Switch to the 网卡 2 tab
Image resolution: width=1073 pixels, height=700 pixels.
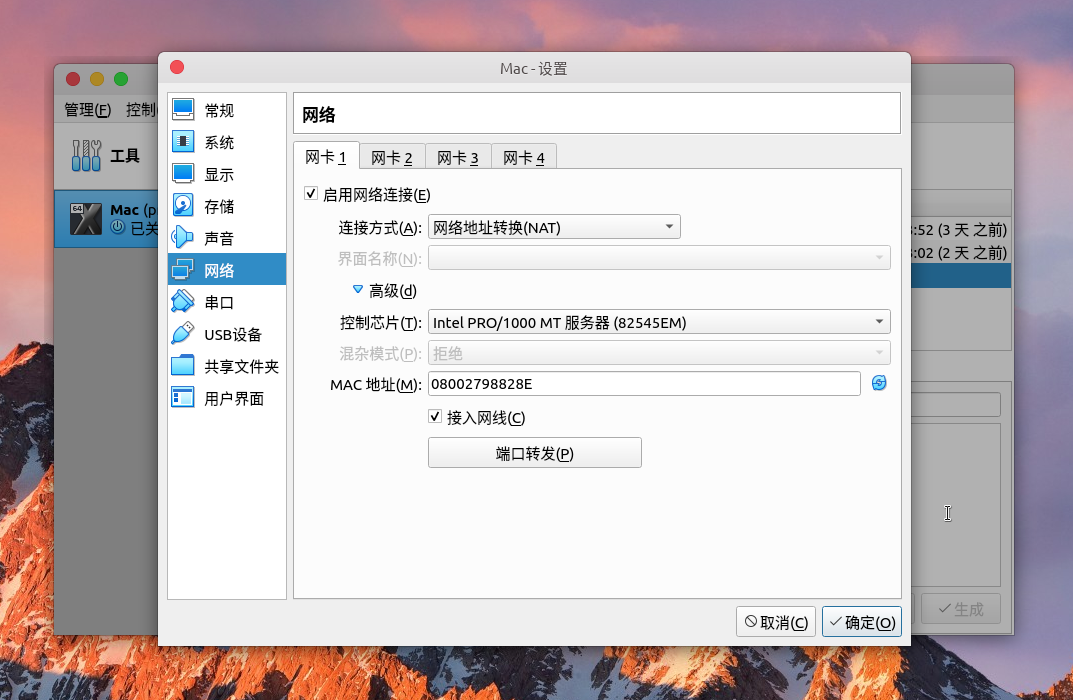tap(391, 156)
